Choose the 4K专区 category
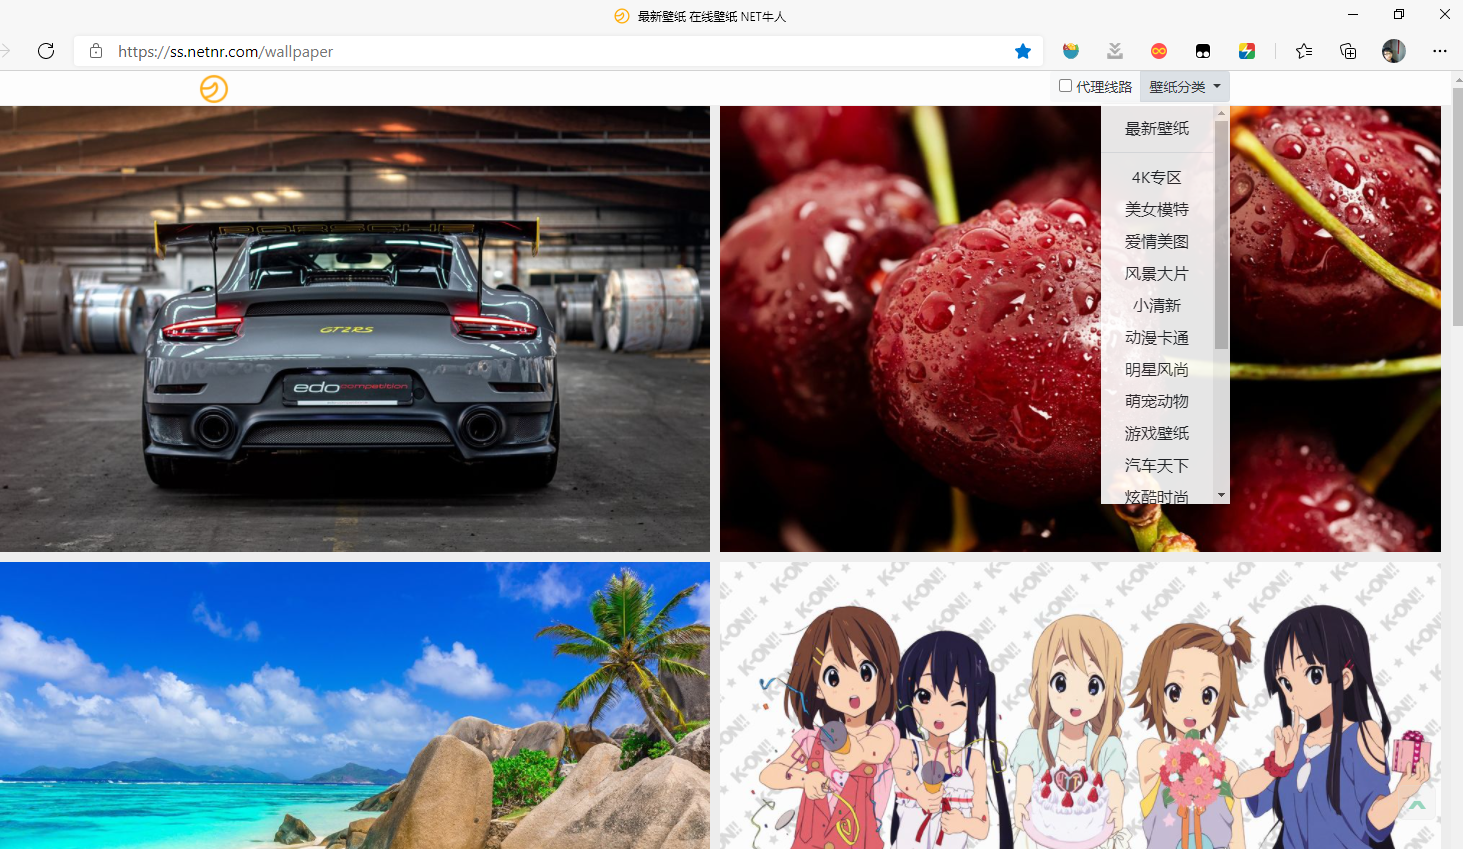 click(x=1157, y=178)
